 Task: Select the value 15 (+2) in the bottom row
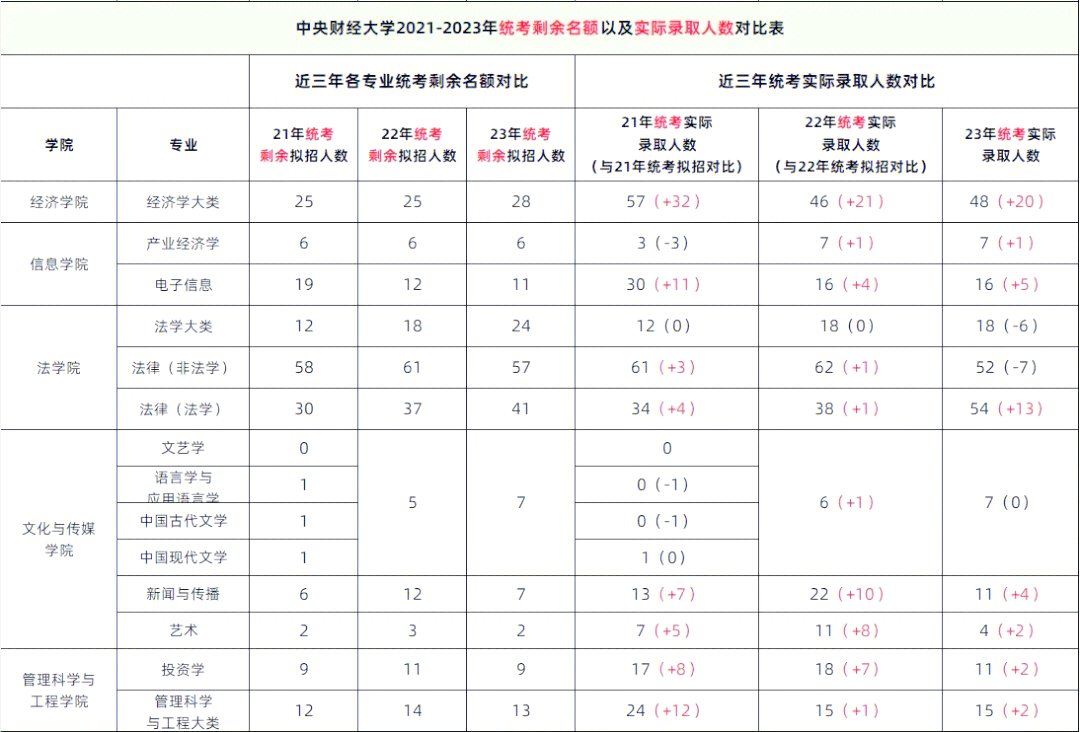coord(1006,711)
